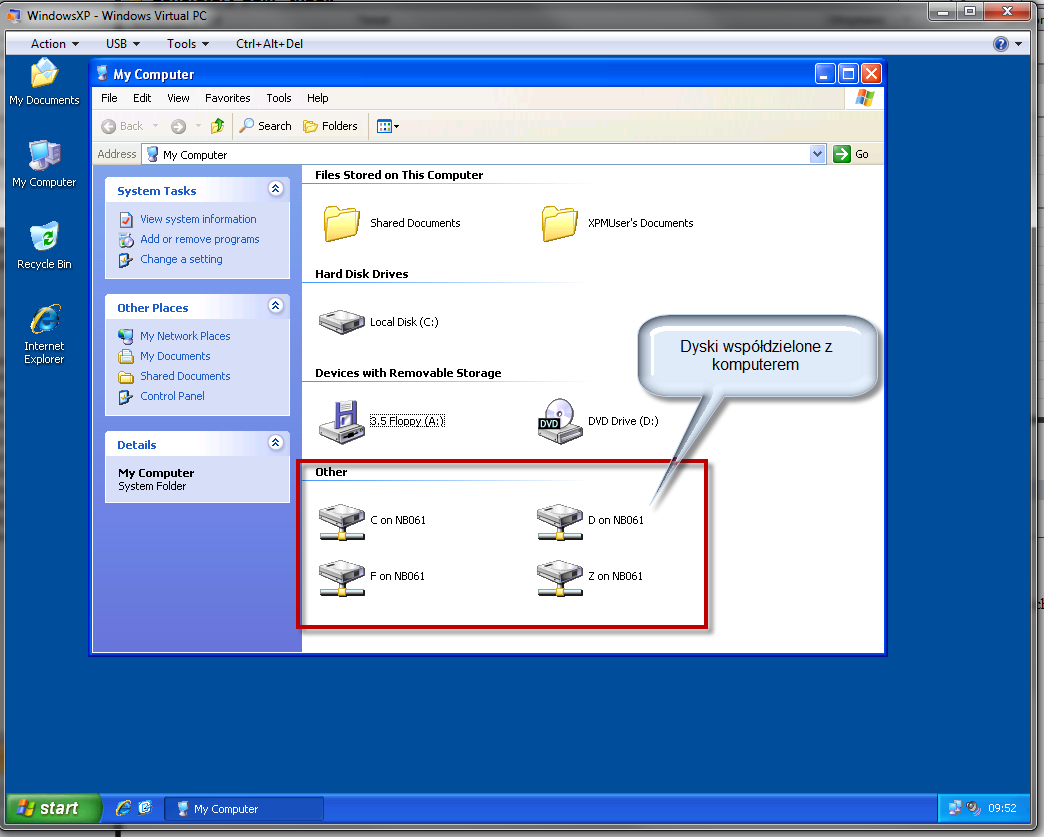Screen dimensions: 1044x837
Task: Open the Forward history dropdown arrow
Action: coord(198,126)
